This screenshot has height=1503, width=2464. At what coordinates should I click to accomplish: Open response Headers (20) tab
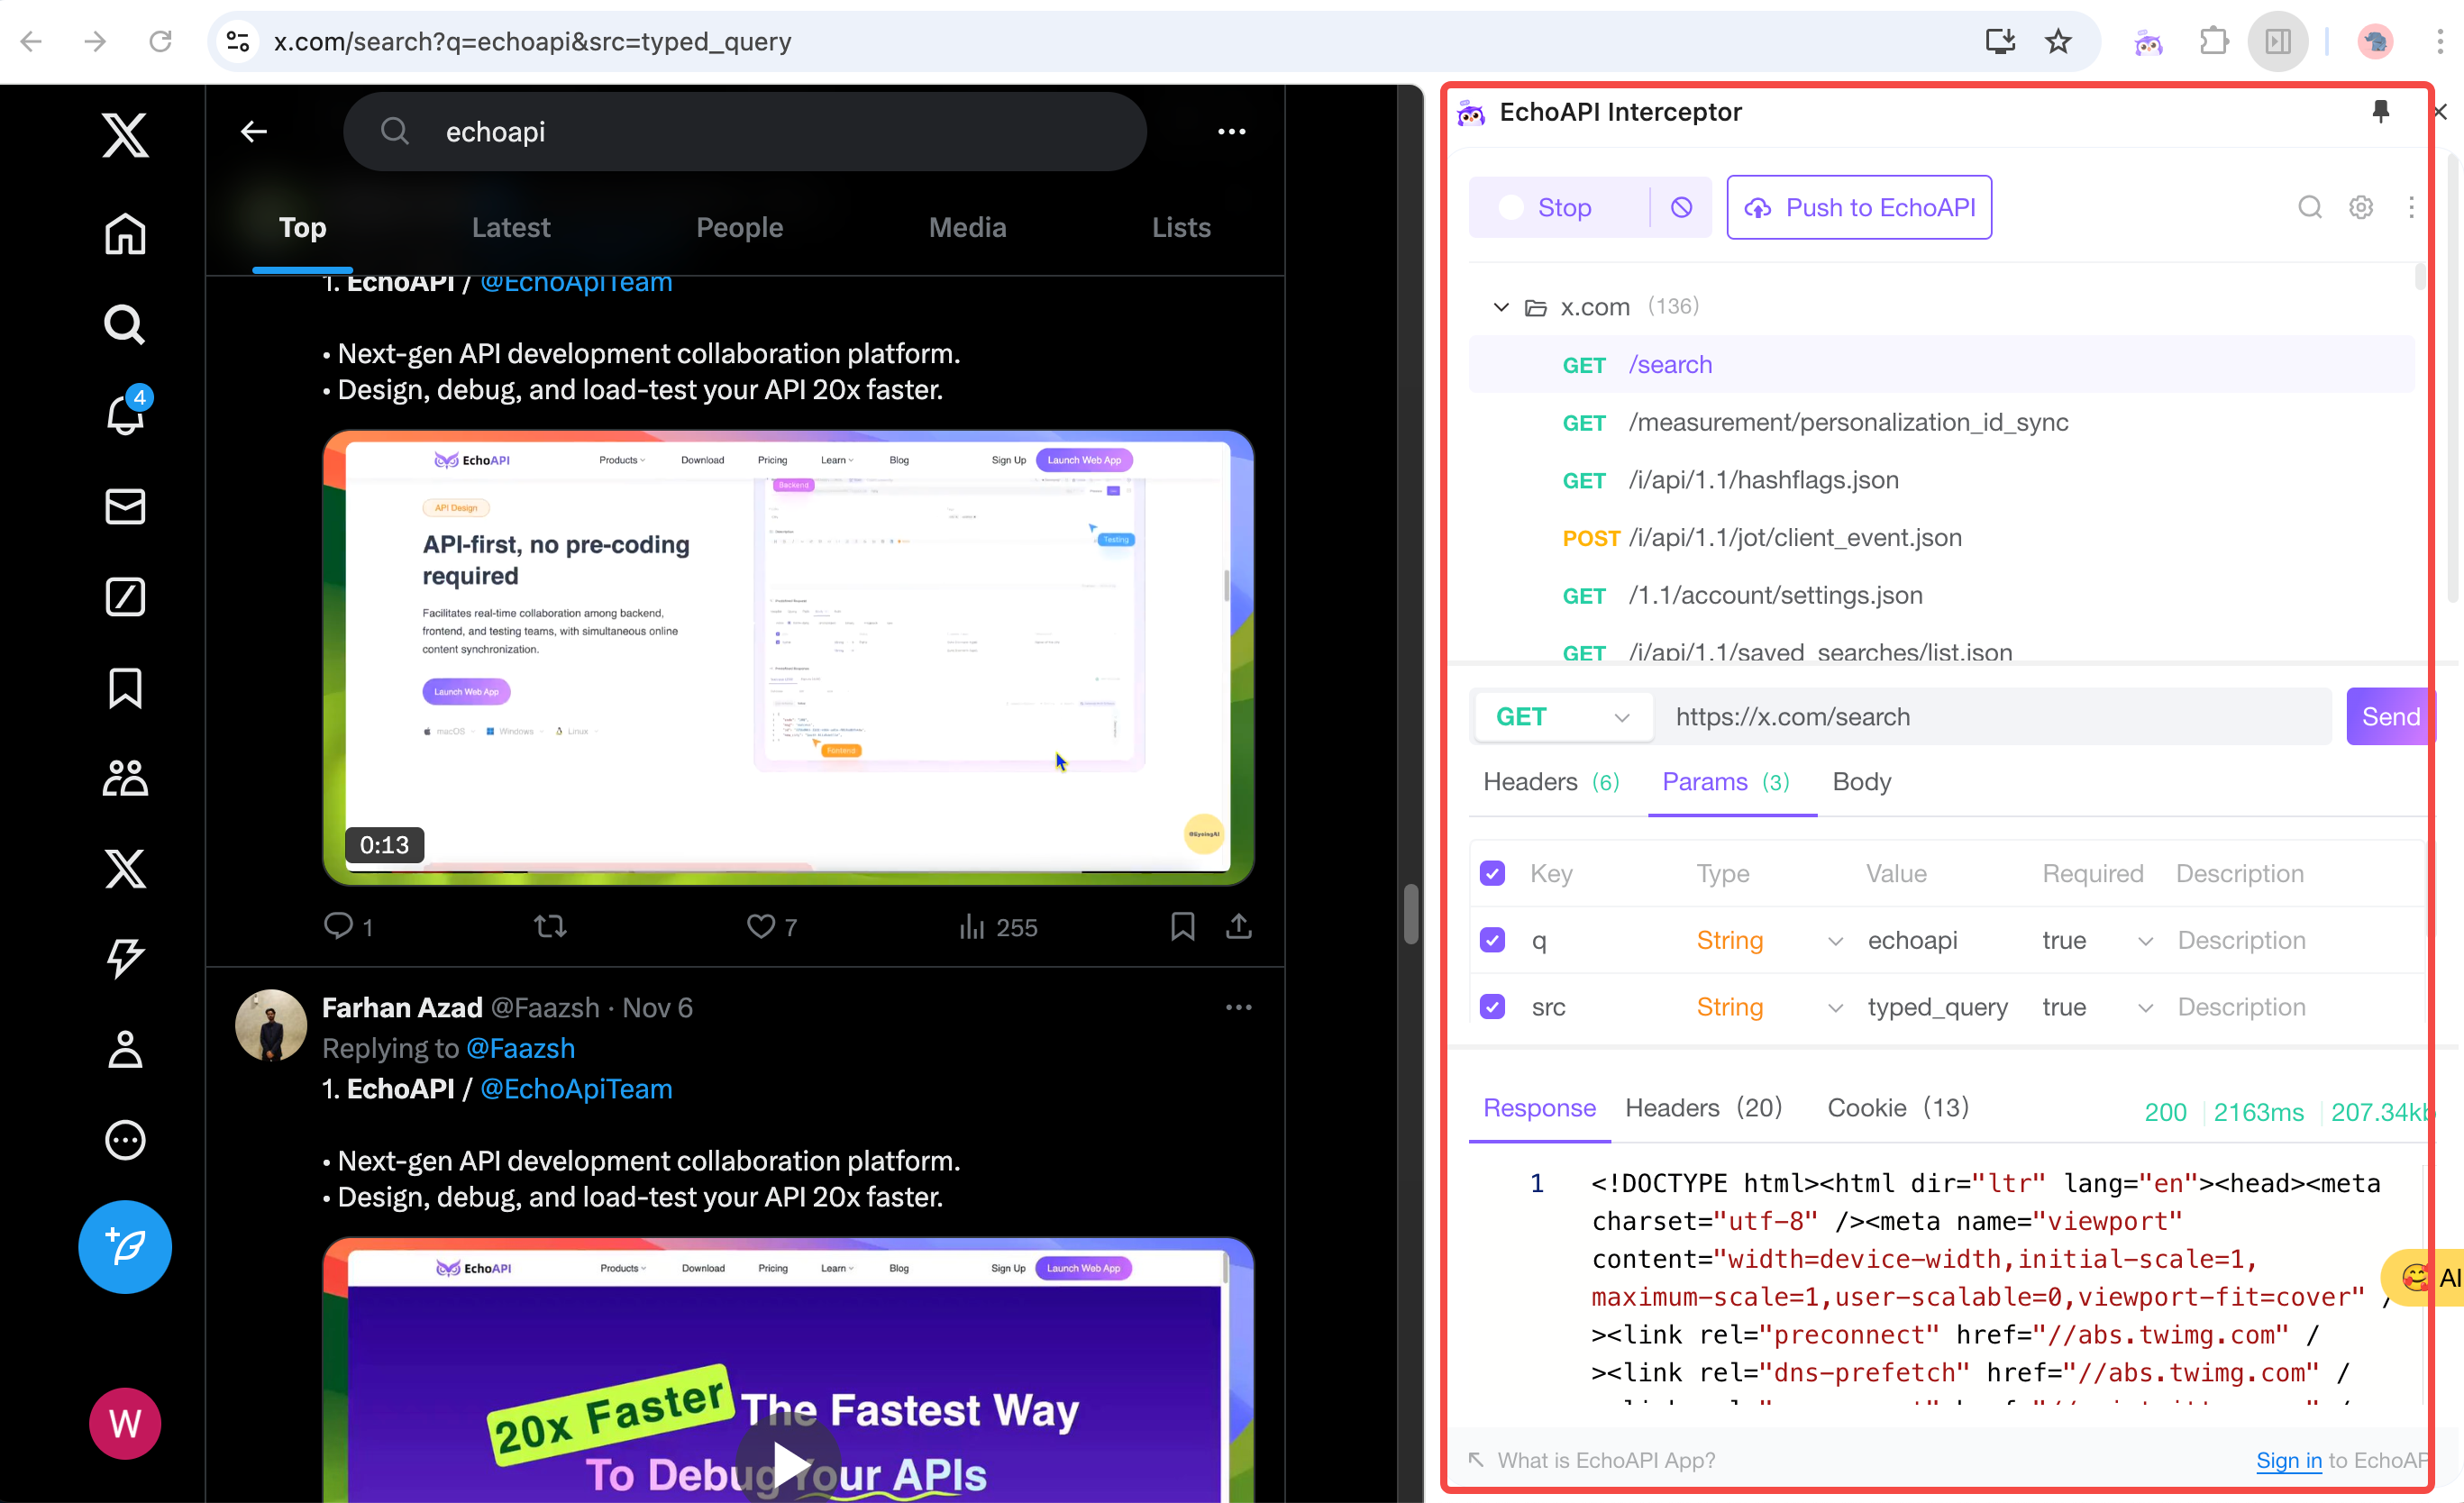[1703, 1107]
